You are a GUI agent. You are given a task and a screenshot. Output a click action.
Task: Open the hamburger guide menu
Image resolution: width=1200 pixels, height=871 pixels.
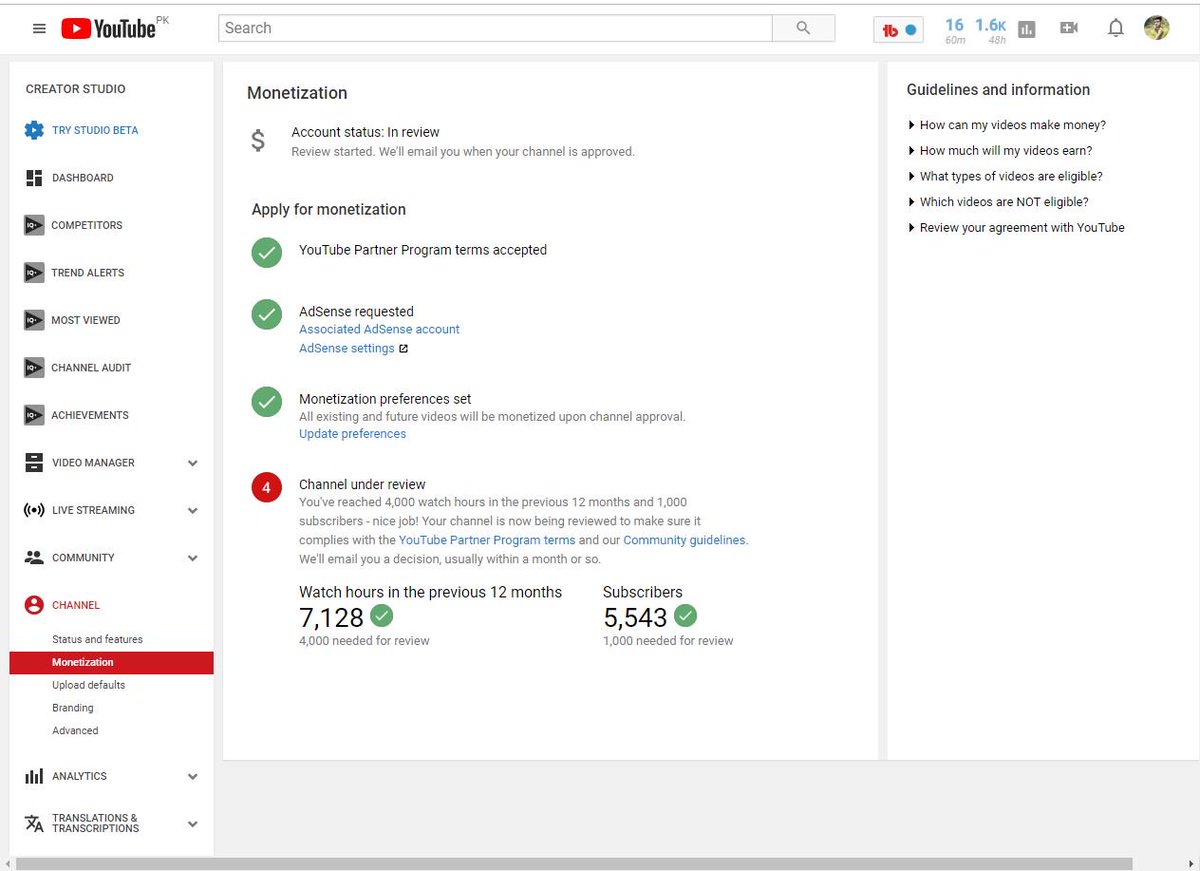click(x=39, y=29)
